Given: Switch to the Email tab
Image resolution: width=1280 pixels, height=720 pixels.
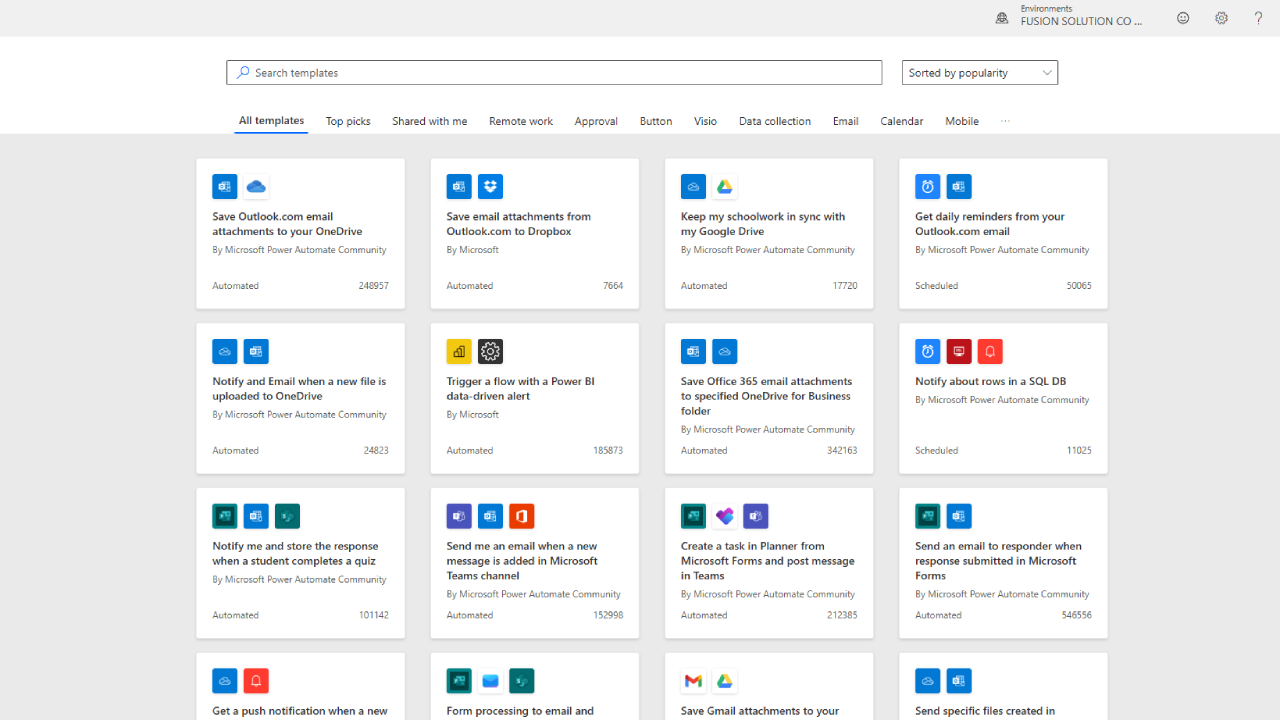Looking at the screenshot, I should click(845, 121).
